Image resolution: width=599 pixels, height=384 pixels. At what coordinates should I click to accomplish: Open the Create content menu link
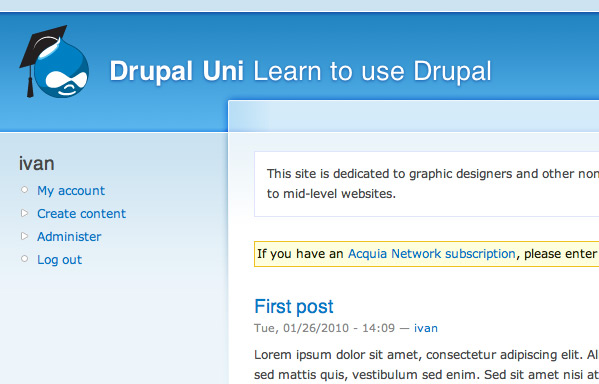pyautogui.click(x=81, y=213)
